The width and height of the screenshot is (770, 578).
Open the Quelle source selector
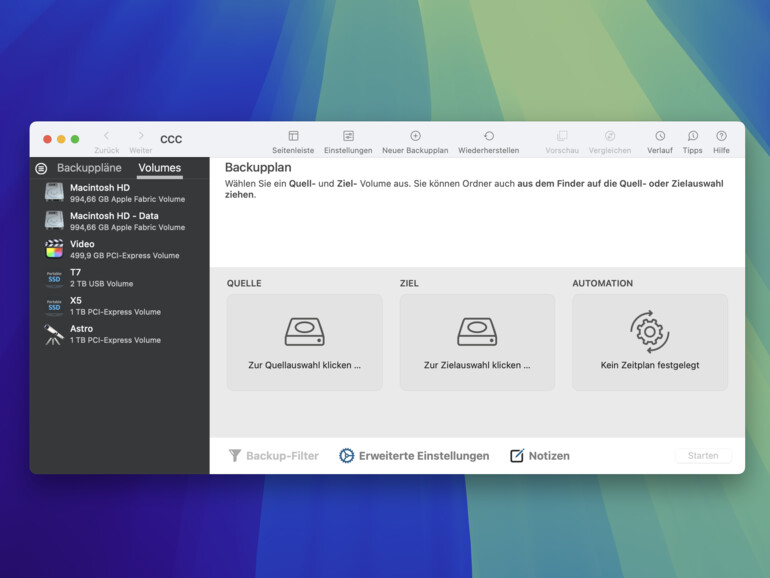(x=304, y=342)
